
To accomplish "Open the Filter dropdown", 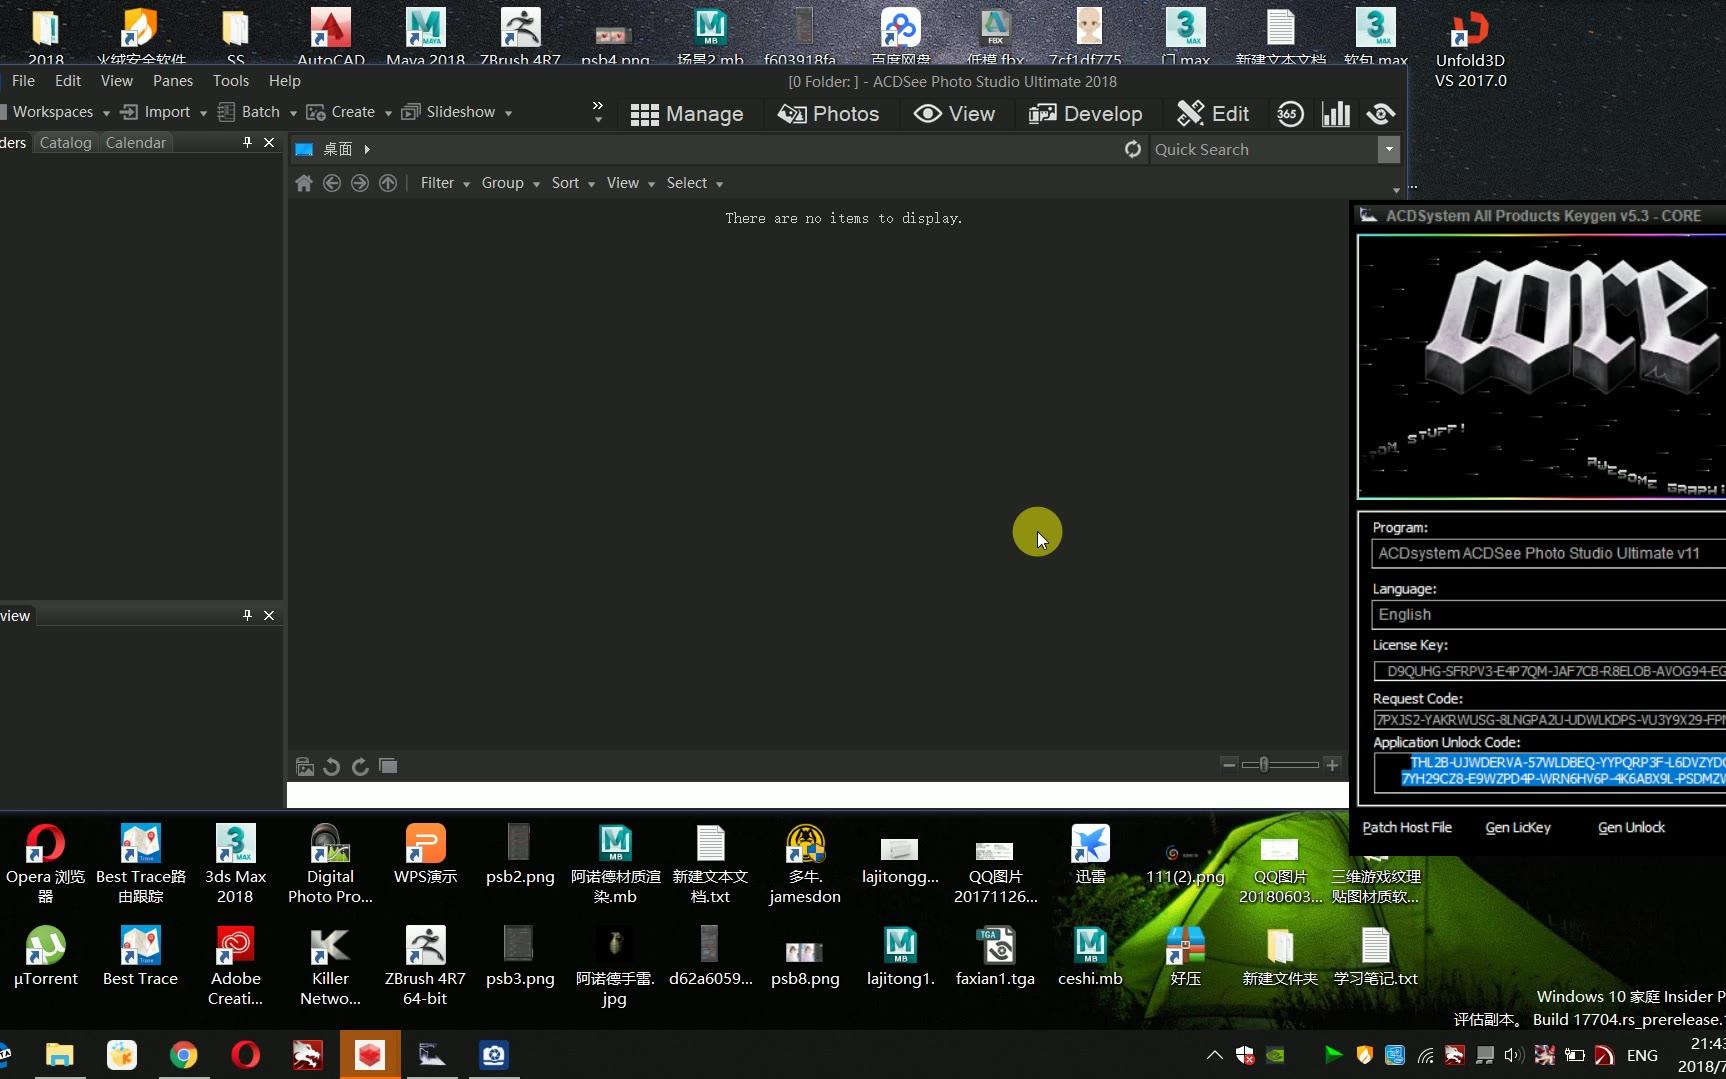I will click(445, 183).
